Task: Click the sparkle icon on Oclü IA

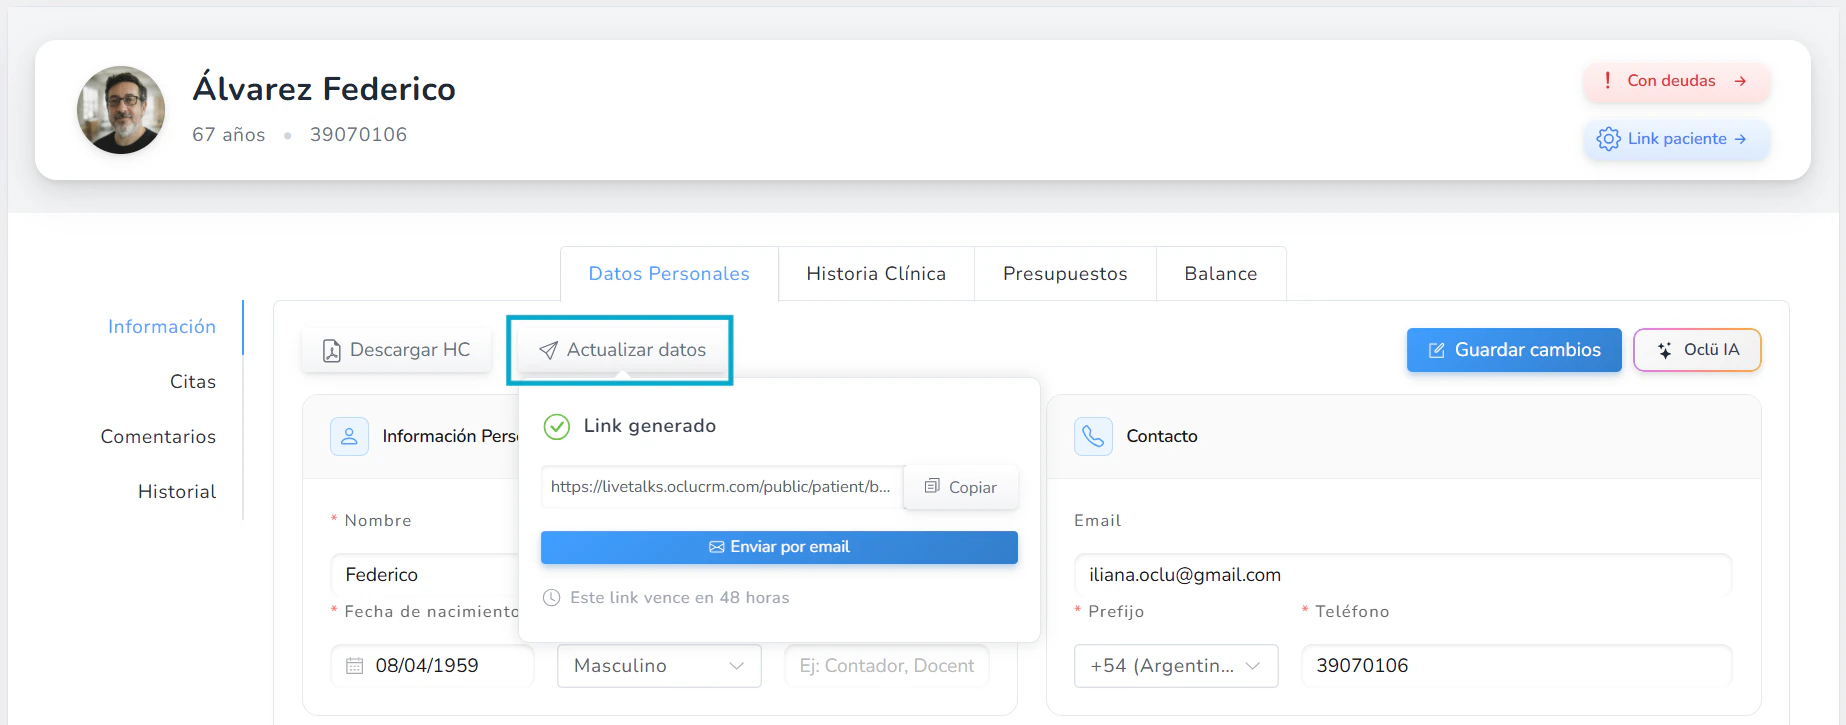Action: [1665, 350]
